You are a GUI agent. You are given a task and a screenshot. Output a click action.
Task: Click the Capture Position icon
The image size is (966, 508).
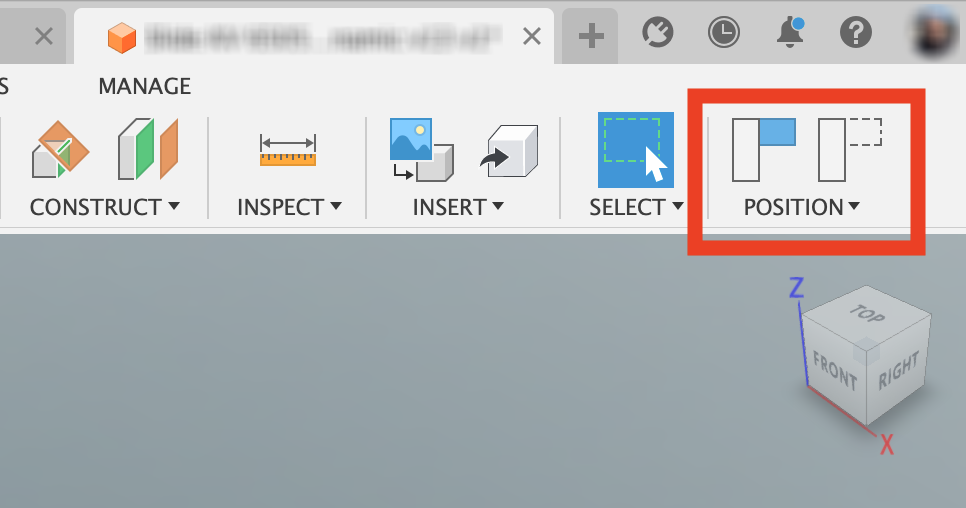764,150
